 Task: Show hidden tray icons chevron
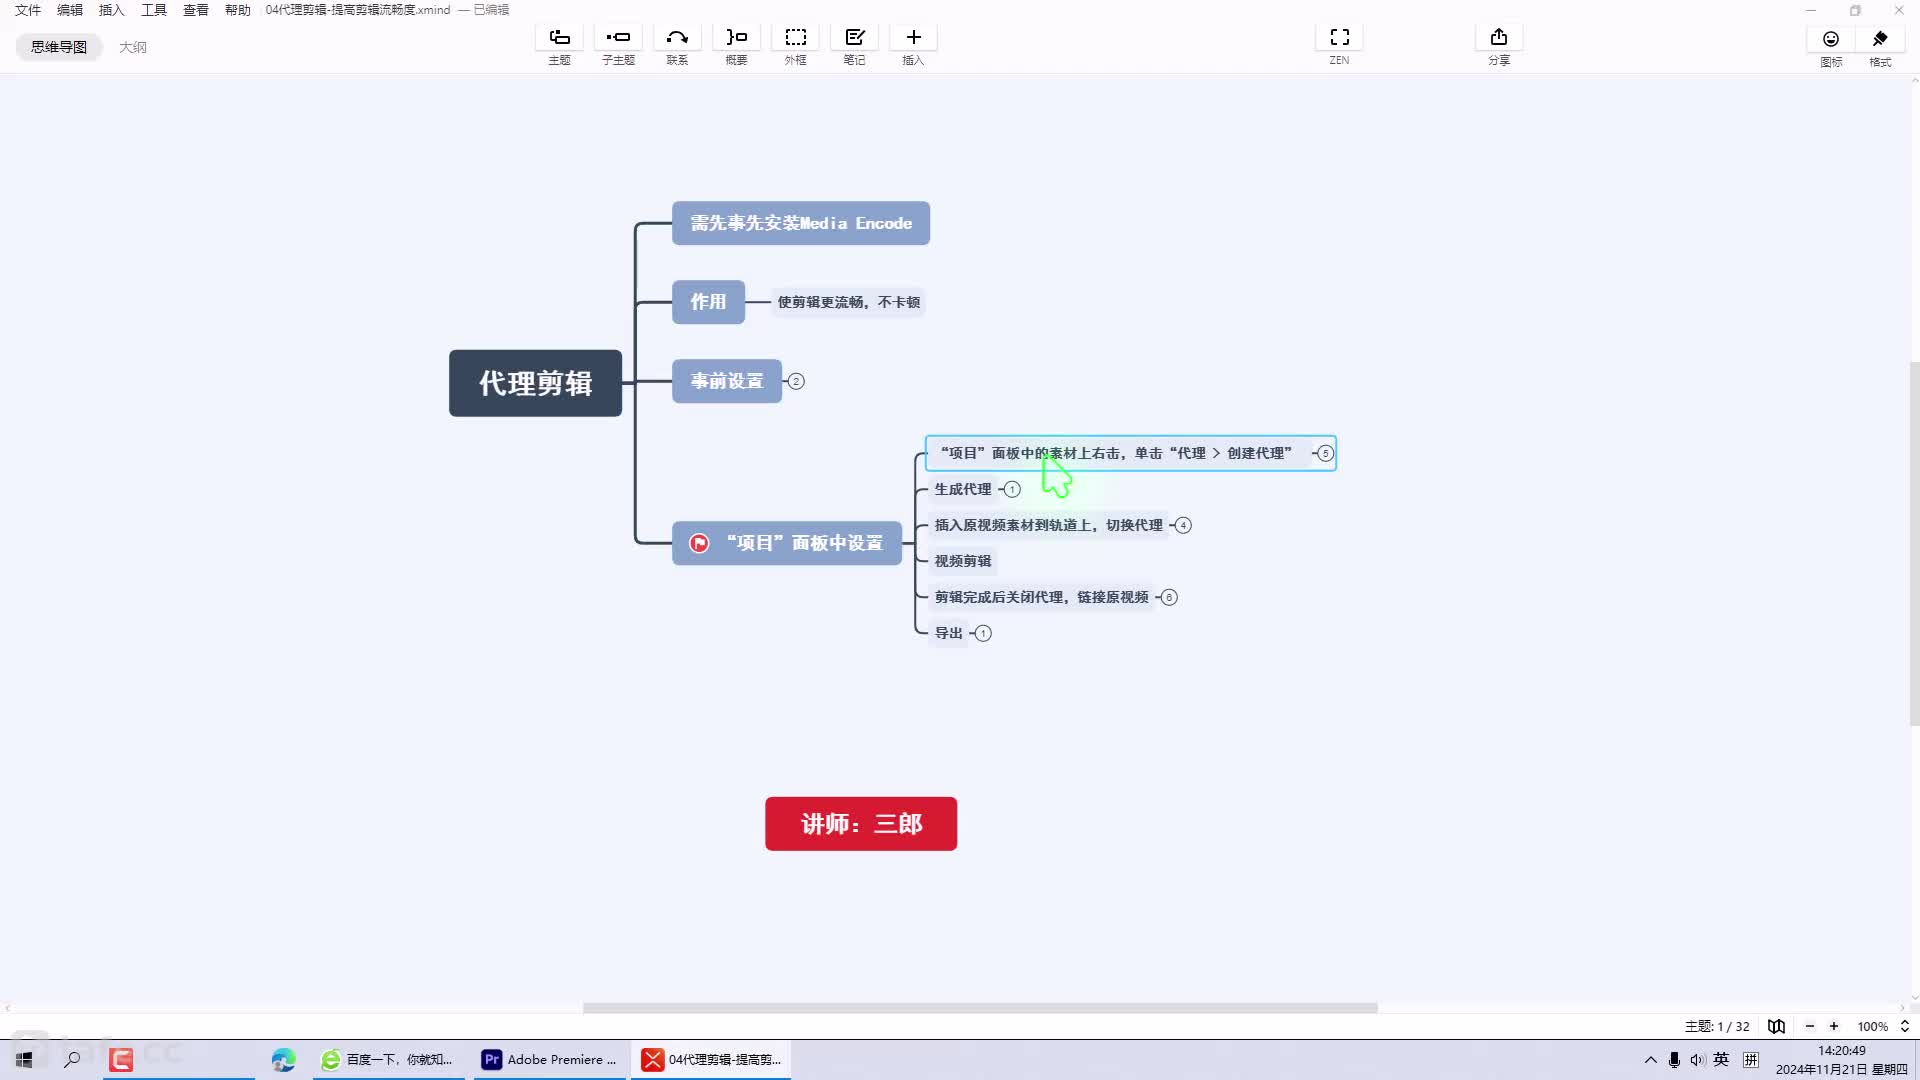[1650, 1060]
